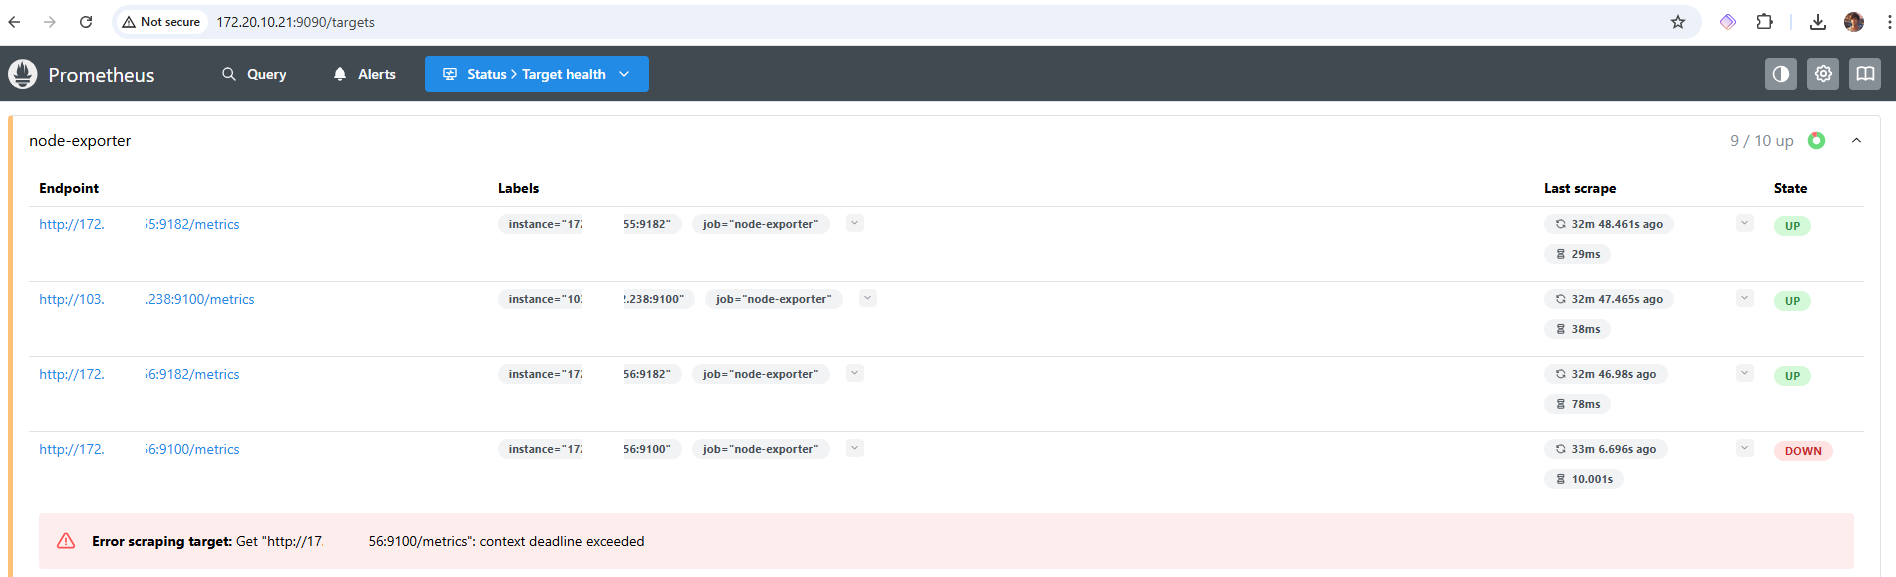Reload the page with refresh icon
Screen dimensions: 1896x577
pos(86,22)
